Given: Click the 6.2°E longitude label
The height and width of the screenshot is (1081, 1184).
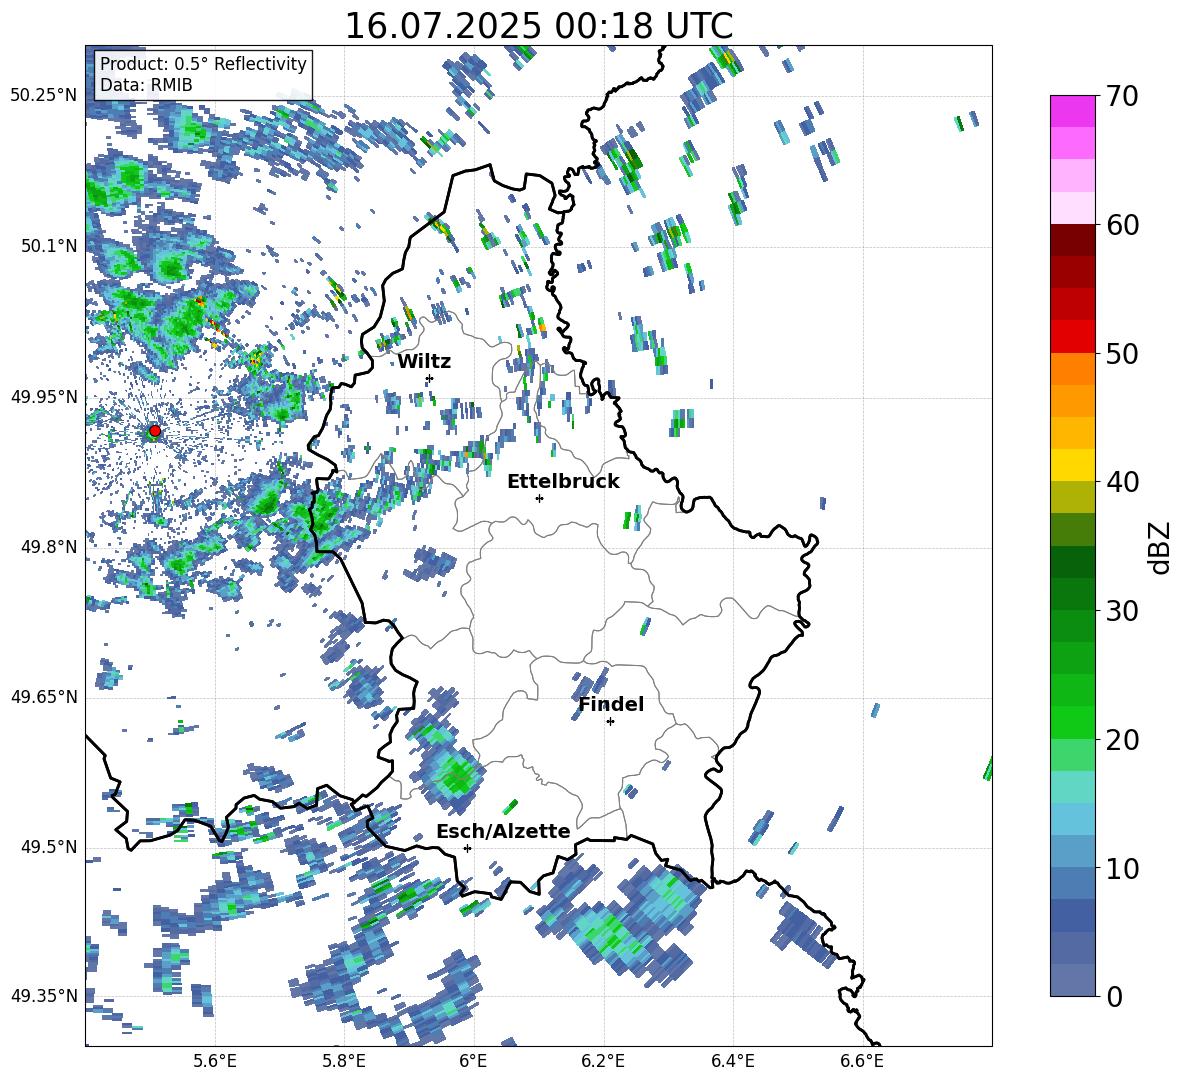Looking at the screenshot, I should coord(603,1062).
